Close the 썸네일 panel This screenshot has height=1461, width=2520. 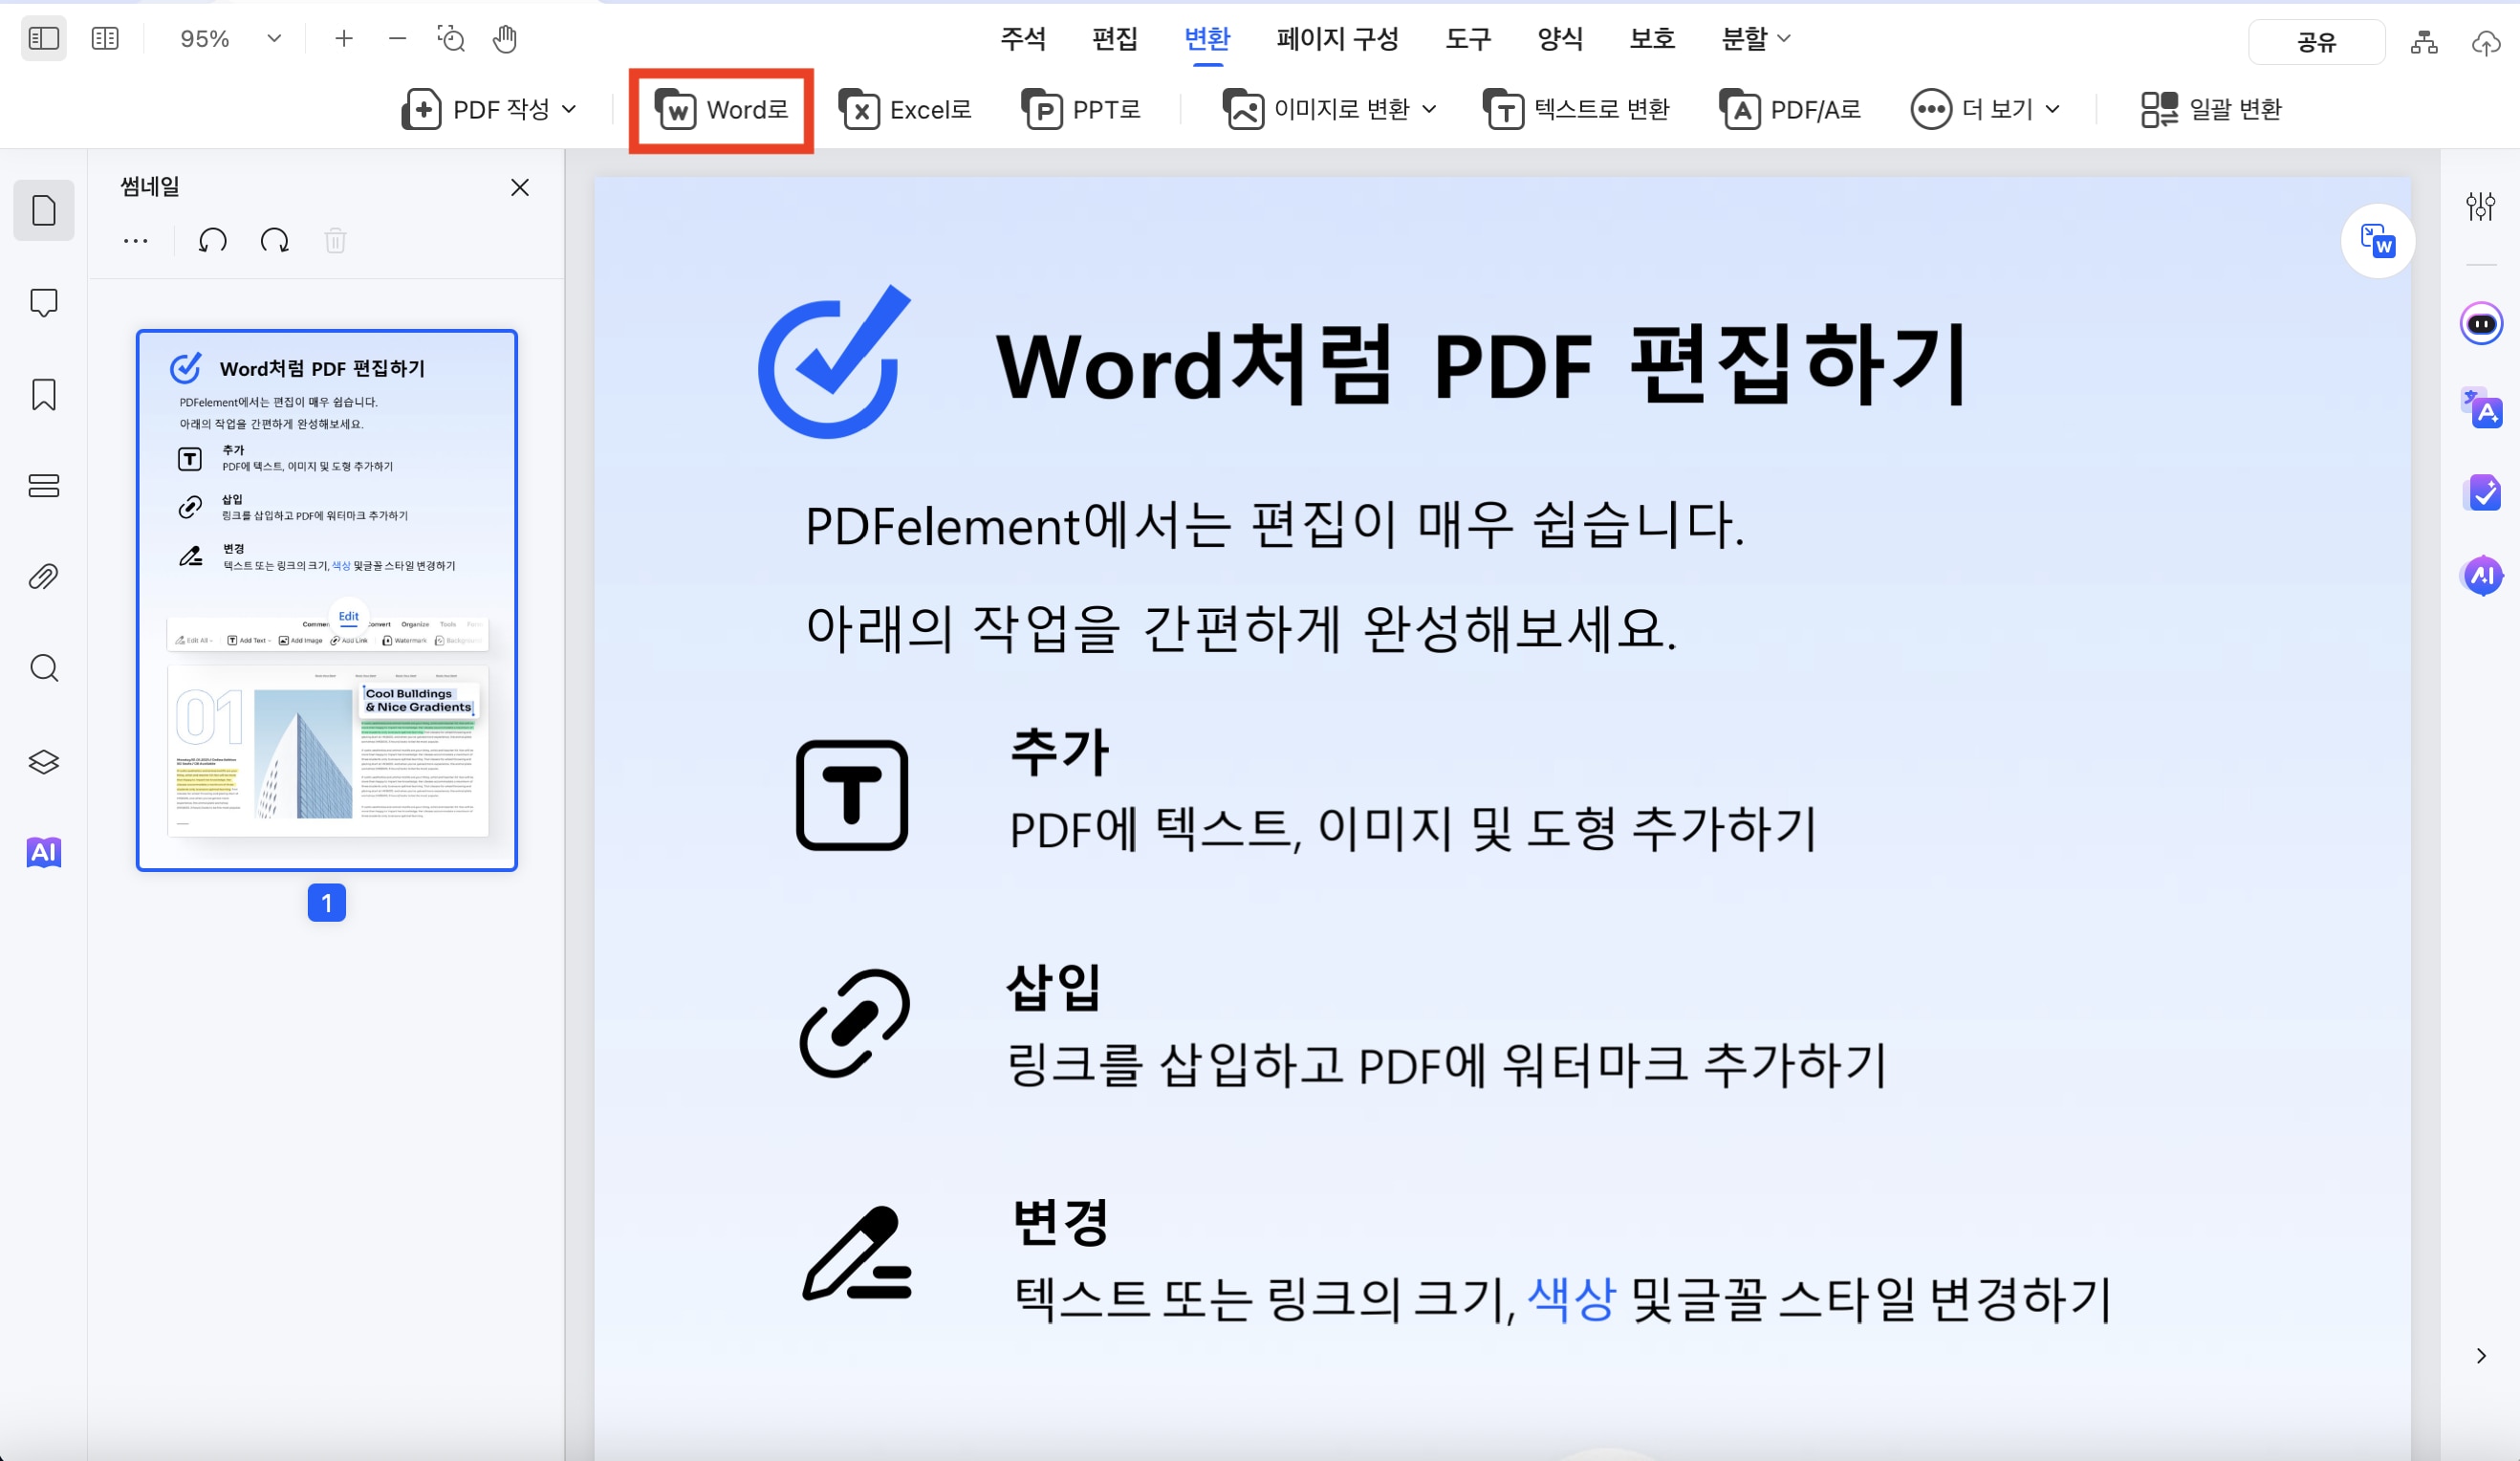pyautogui.click(x=520, y=187)
